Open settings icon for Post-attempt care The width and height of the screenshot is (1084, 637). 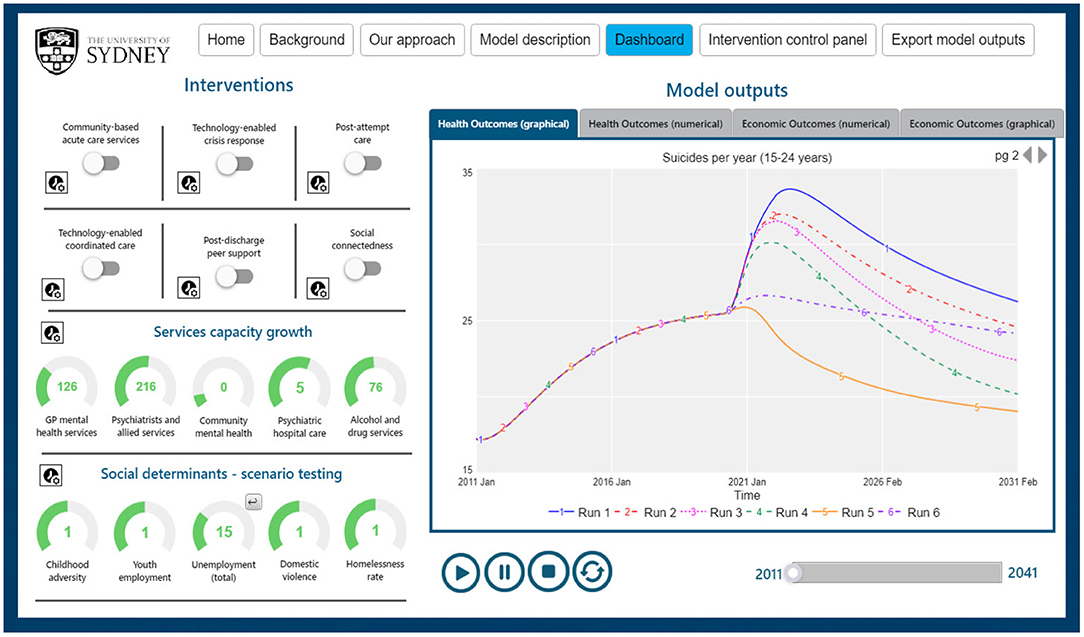tap(318, 183)
